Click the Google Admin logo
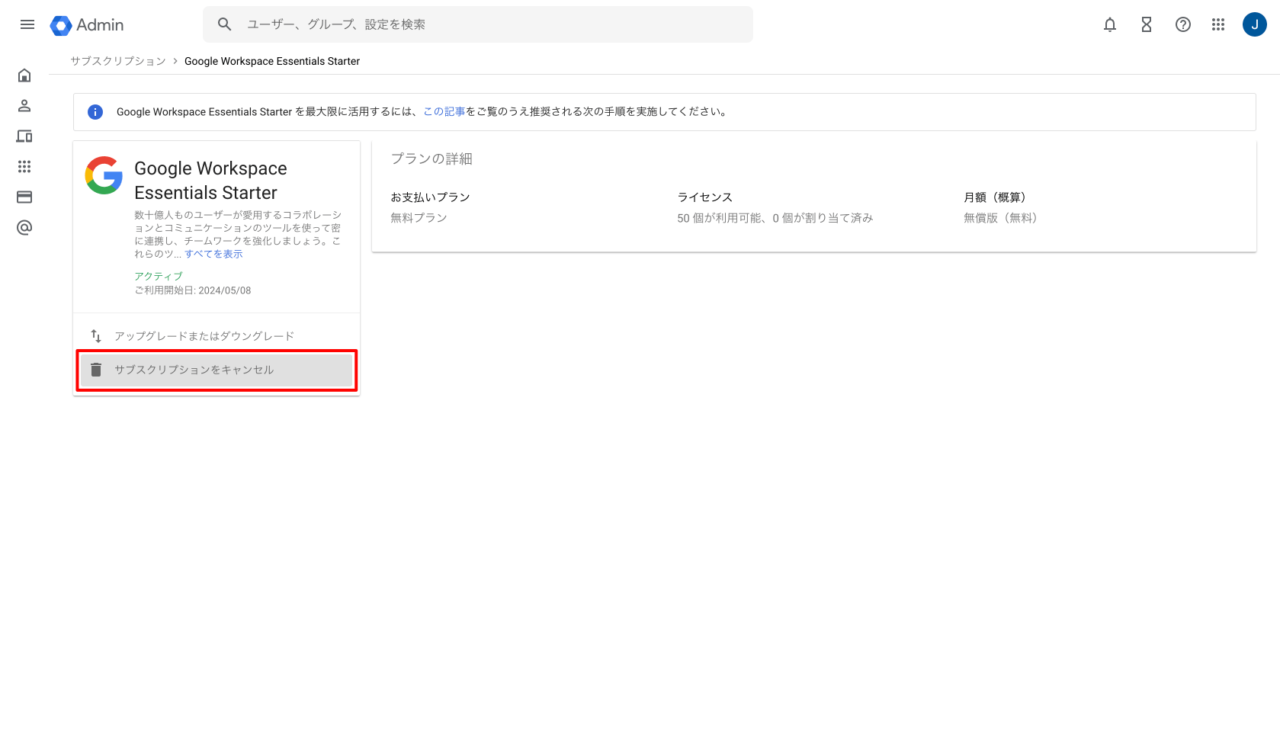Screen dimensions: 1280x734 tap(87, 25)
